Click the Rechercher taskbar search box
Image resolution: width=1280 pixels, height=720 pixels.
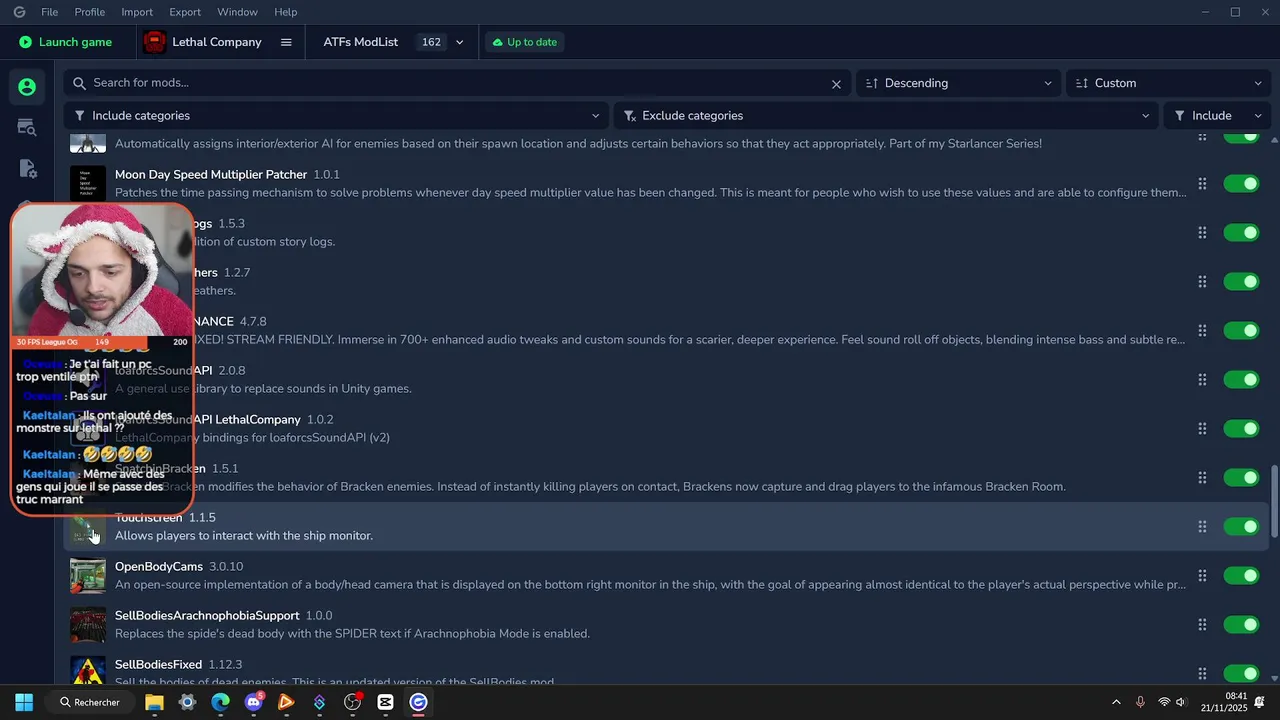[90, 702]
